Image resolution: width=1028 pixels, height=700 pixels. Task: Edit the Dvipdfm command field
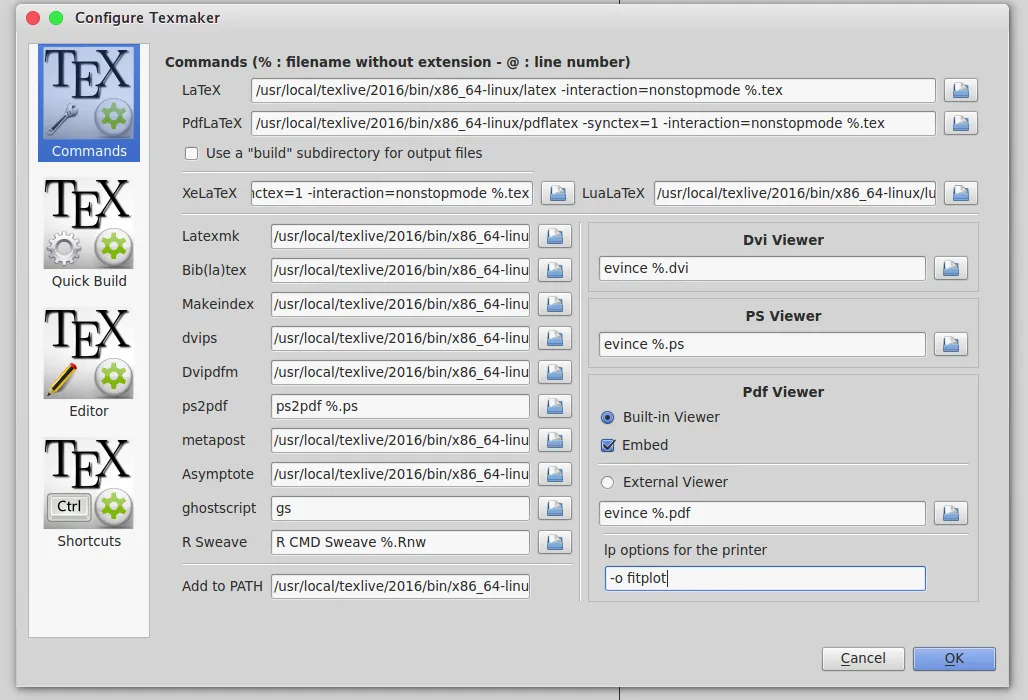click(401, 372)
